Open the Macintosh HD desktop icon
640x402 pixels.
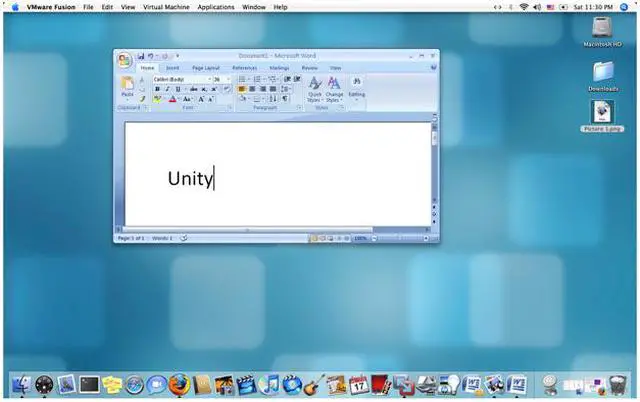(x=602, y=32)
